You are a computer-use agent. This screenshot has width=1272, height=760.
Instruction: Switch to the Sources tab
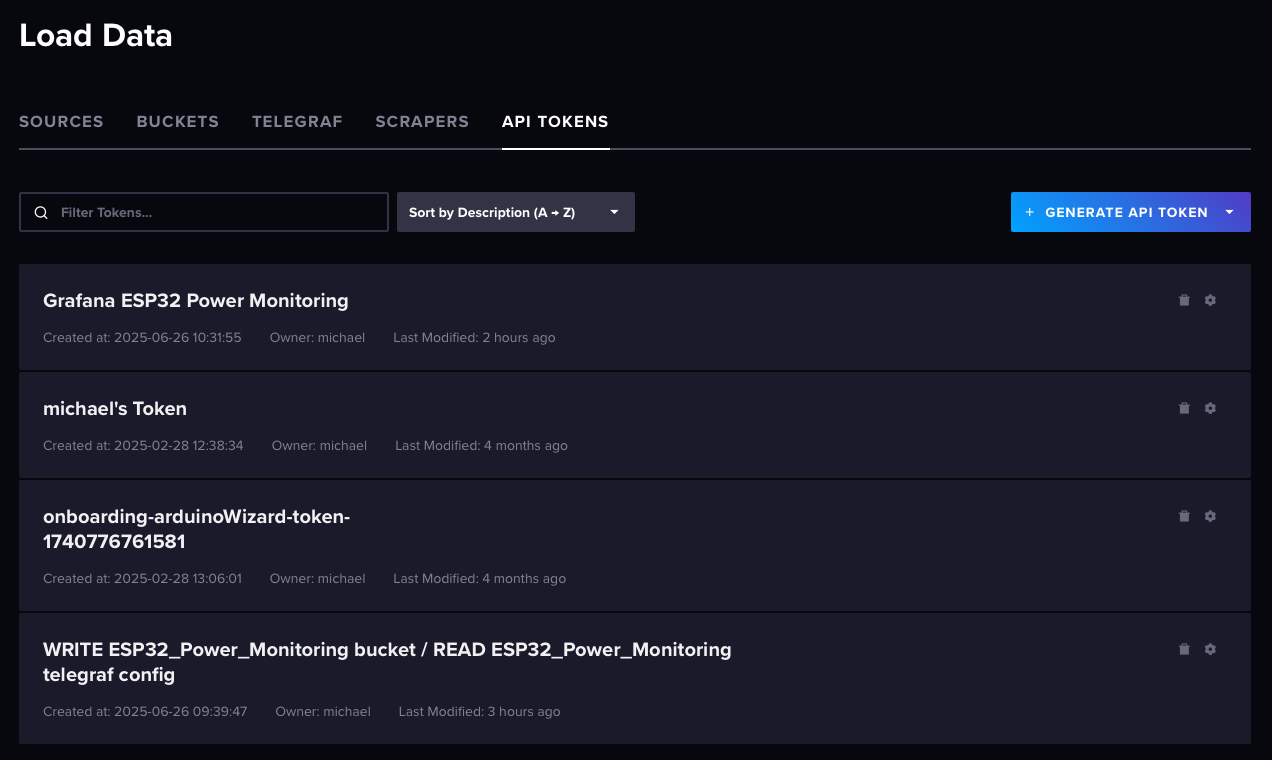point(61,122)
